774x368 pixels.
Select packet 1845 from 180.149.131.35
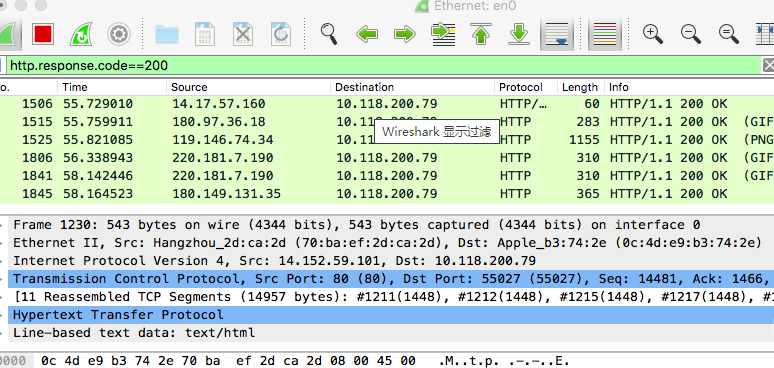387,194
